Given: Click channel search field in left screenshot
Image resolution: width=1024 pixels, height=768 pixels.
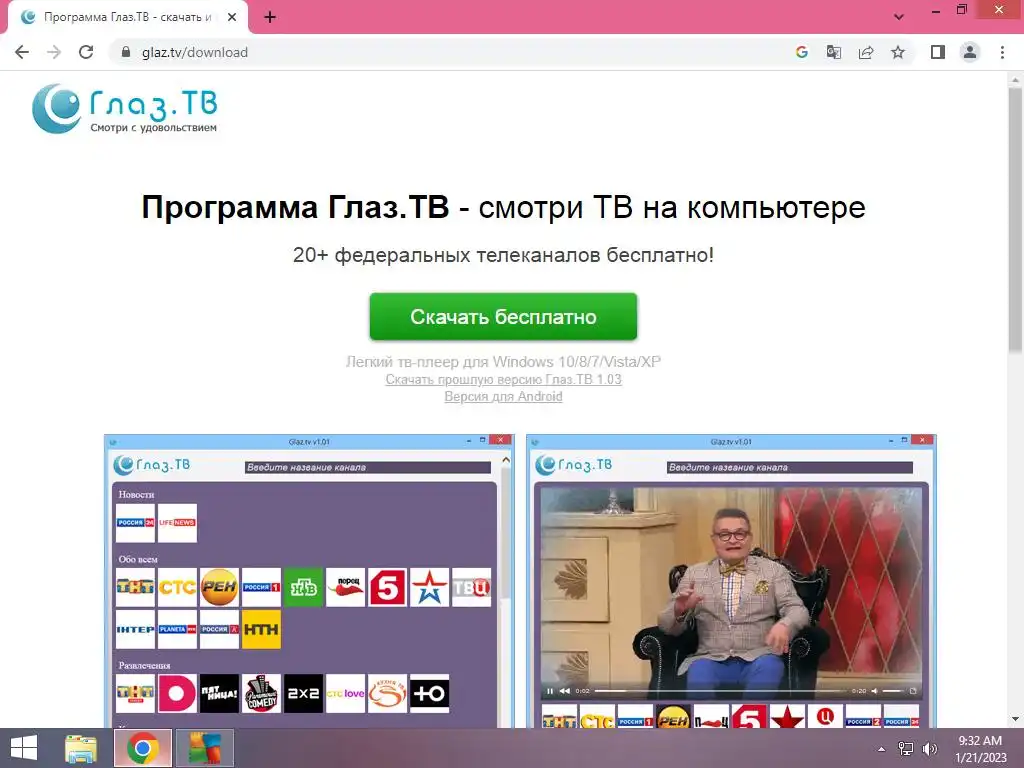Looking at the screenshot, I should point(368,468).
